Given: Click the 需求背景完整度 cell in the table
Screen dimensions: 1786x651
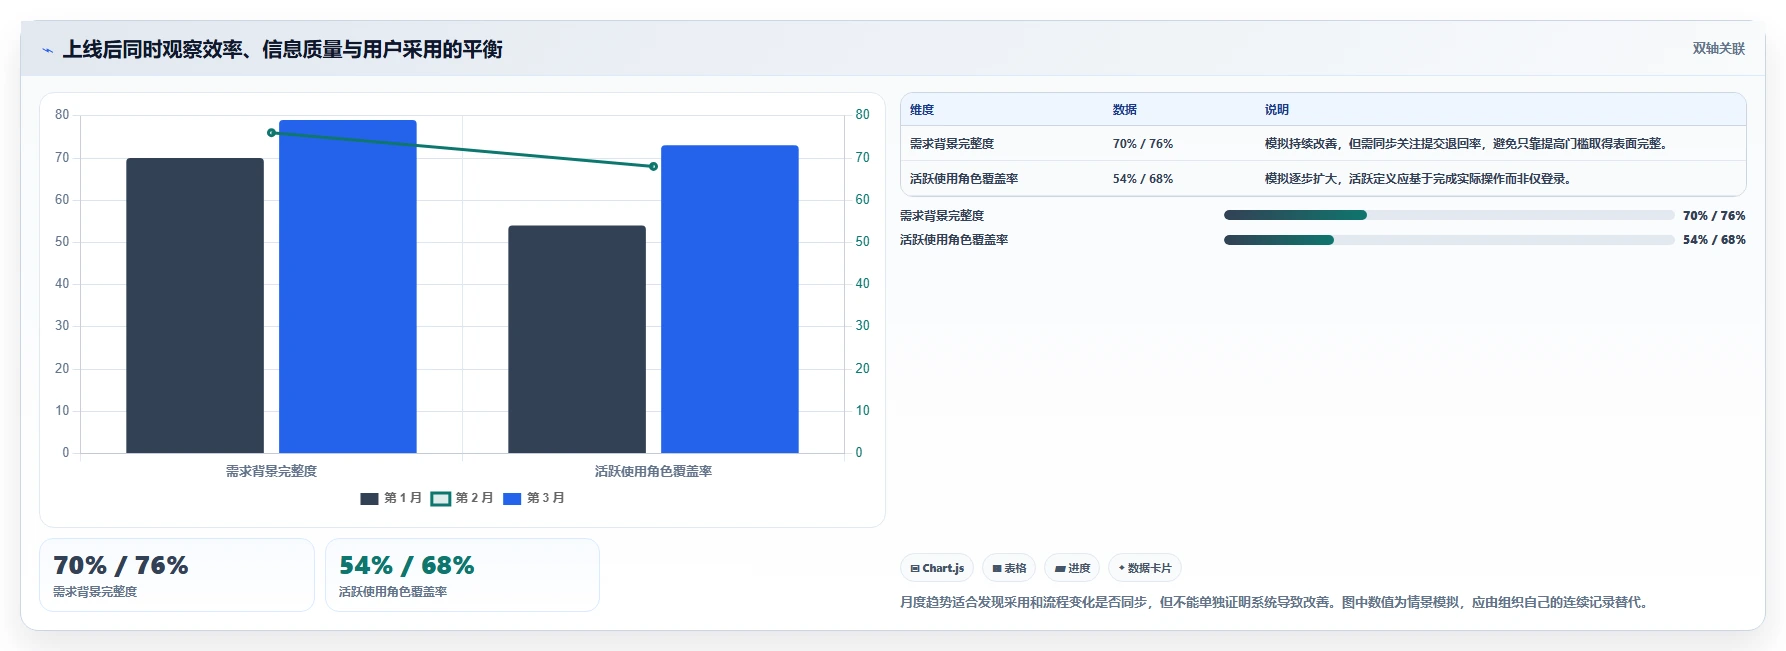Looking at the screenshot, I should [952, 144].
